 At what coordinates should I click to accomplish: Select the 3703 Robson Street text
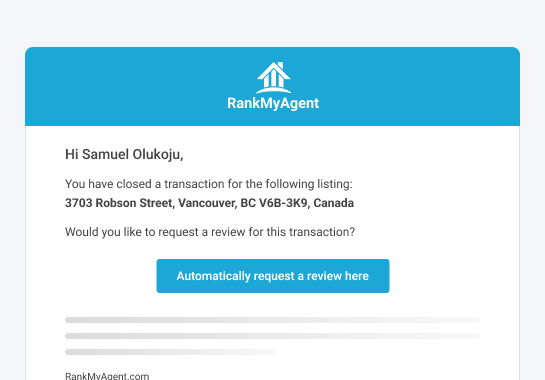[x=119, y=203]
